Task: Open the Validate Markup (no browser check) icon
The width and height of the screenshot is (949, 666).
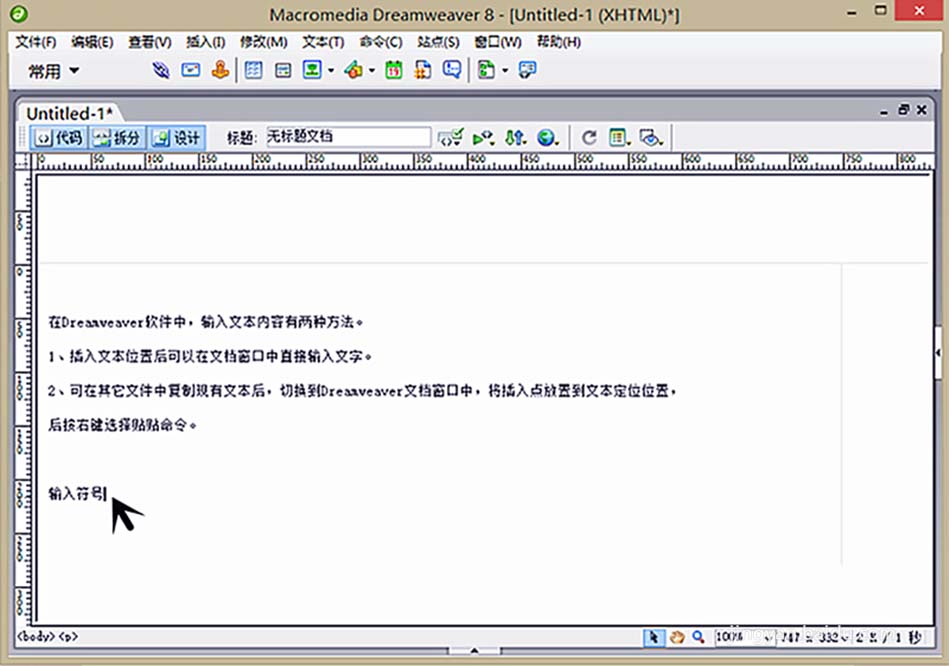Action: coord(451,138)
